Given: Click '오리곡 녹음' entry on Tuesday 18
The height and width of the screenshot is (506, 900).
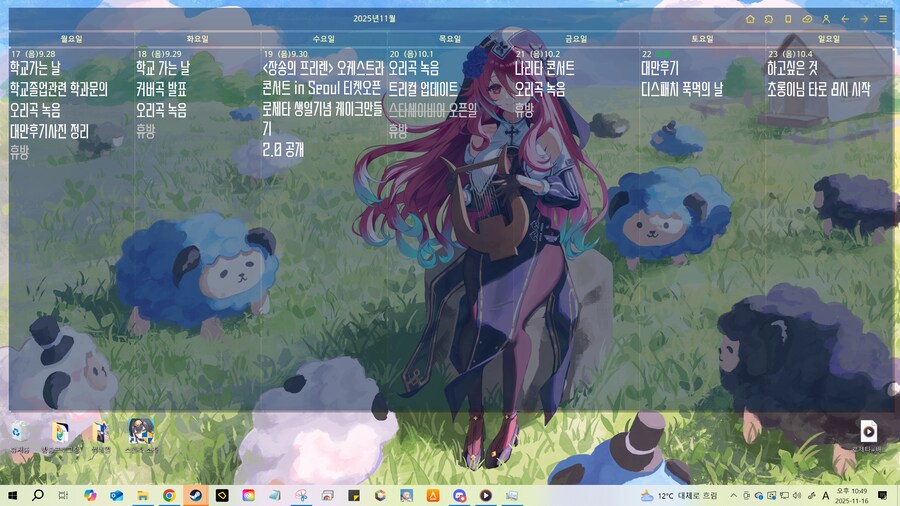Looking at the screenshot, I should click(x=161, y=110).
